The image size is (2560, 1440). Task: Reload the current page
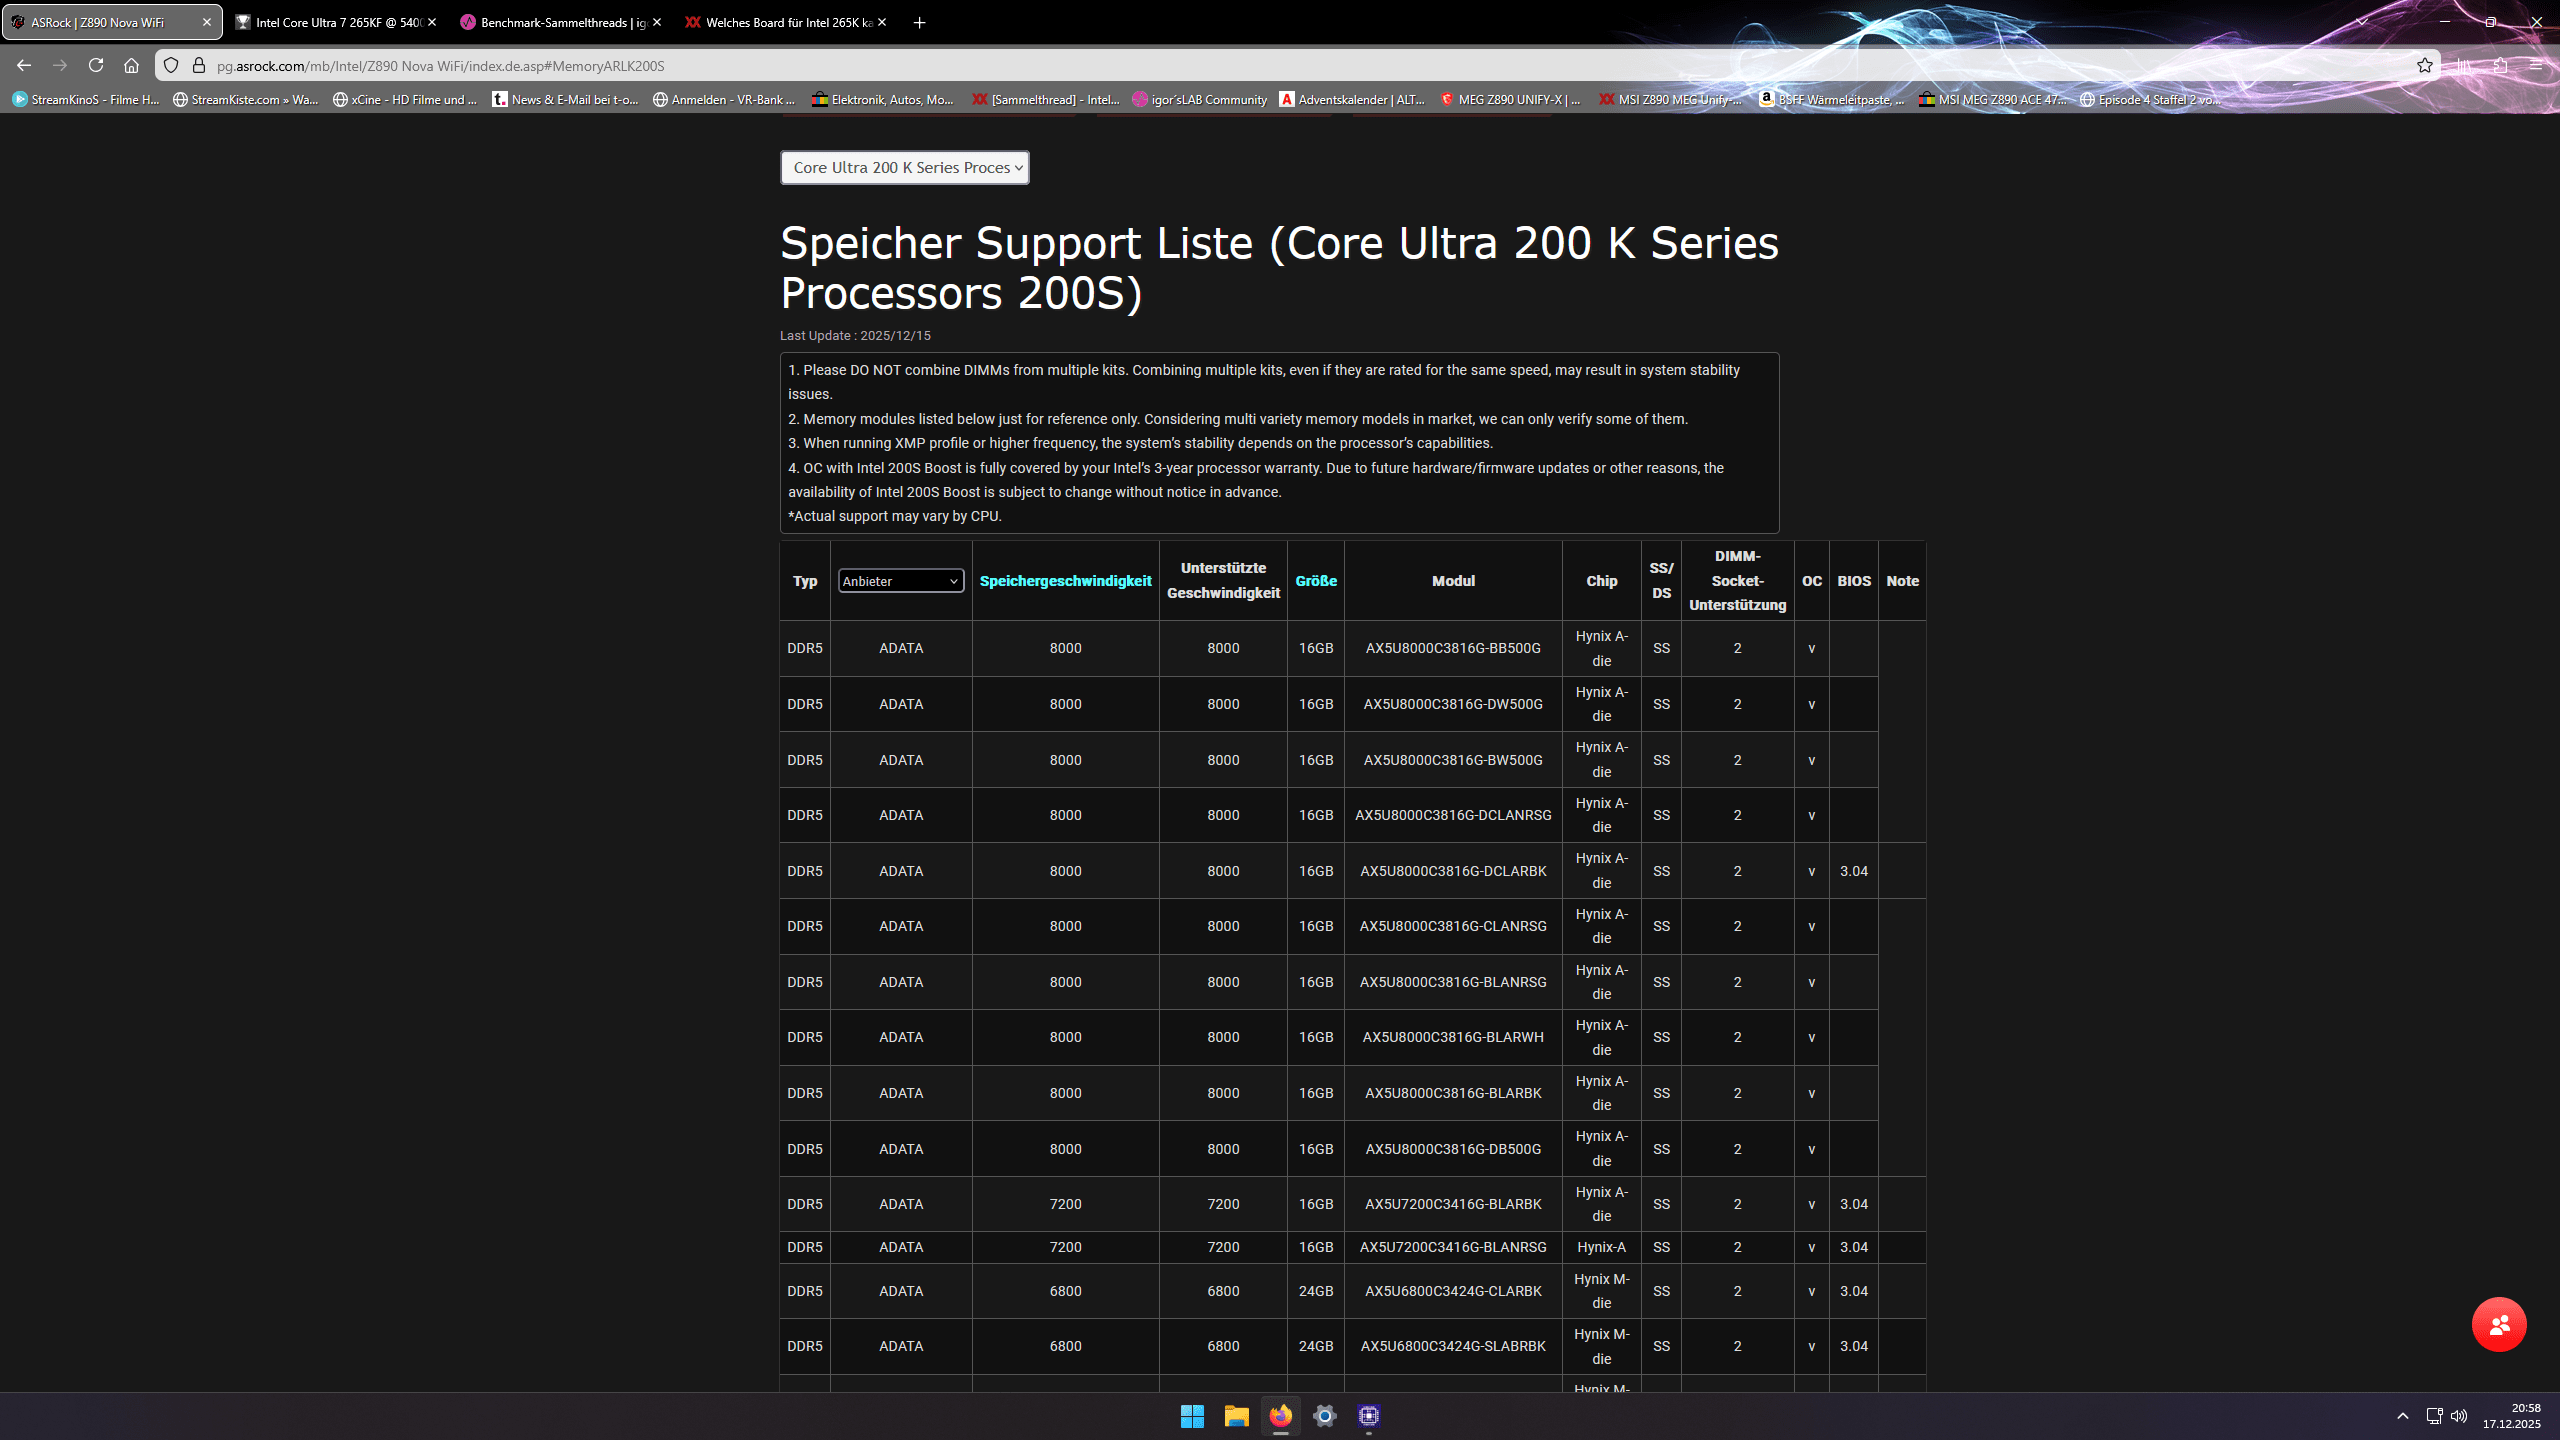pyautogui.click(x=96, y=65)
